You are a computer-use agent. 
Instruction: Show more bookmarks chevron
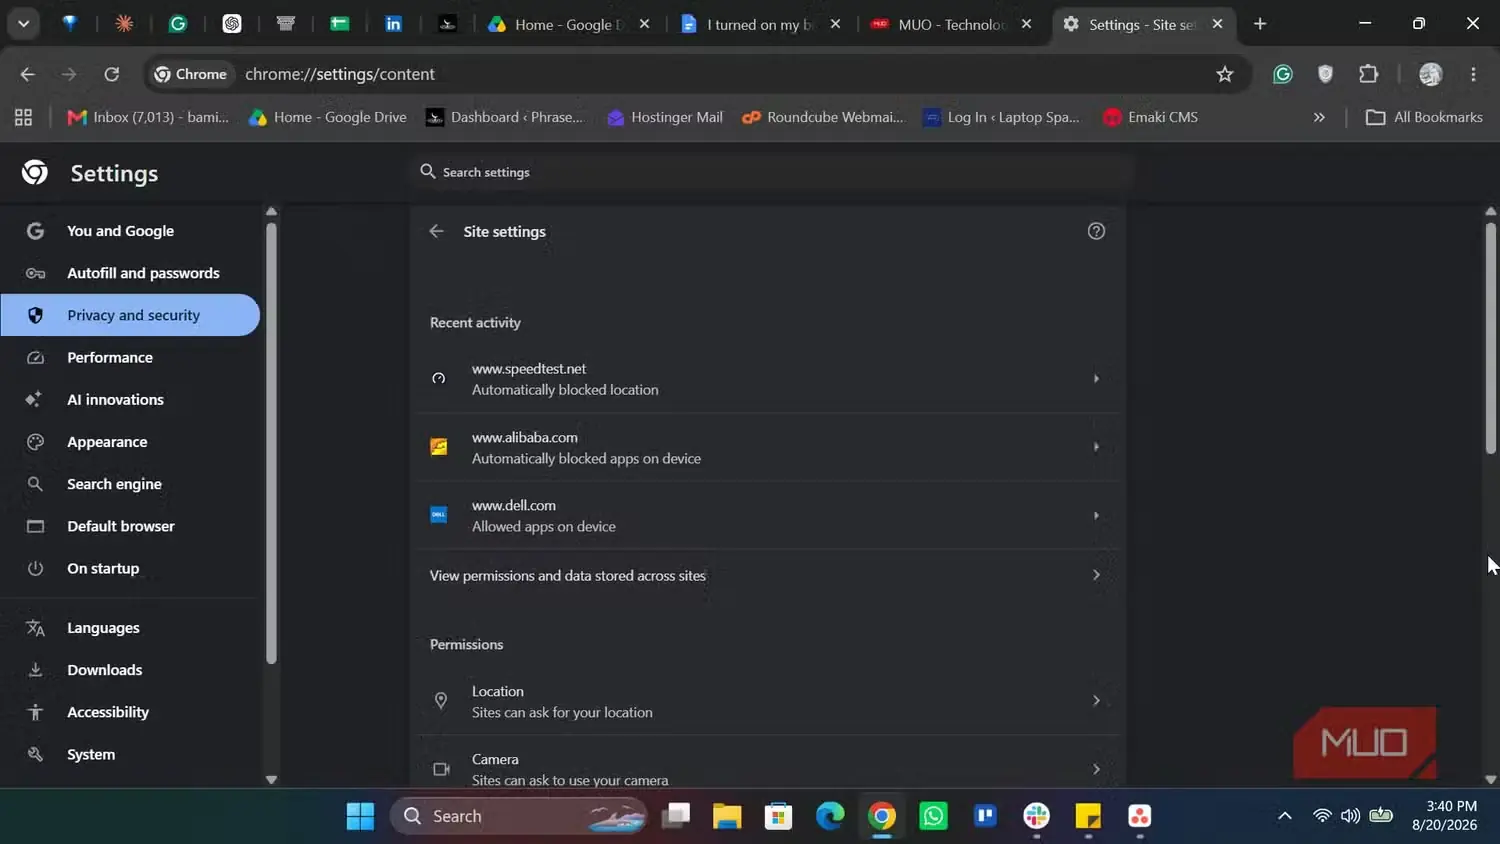tap(1319, 117)
